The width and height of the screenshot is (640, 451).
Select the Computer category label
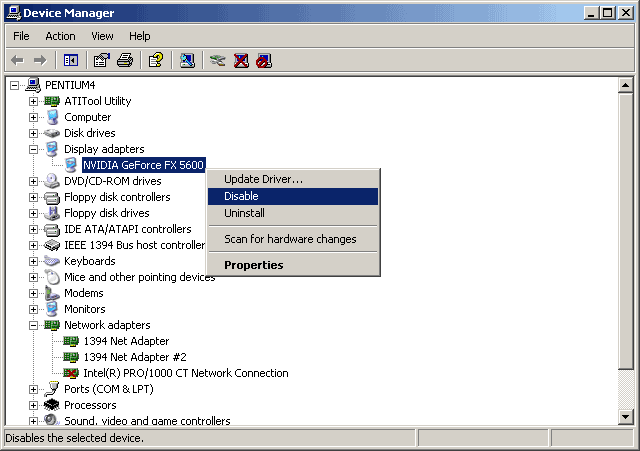87,117
